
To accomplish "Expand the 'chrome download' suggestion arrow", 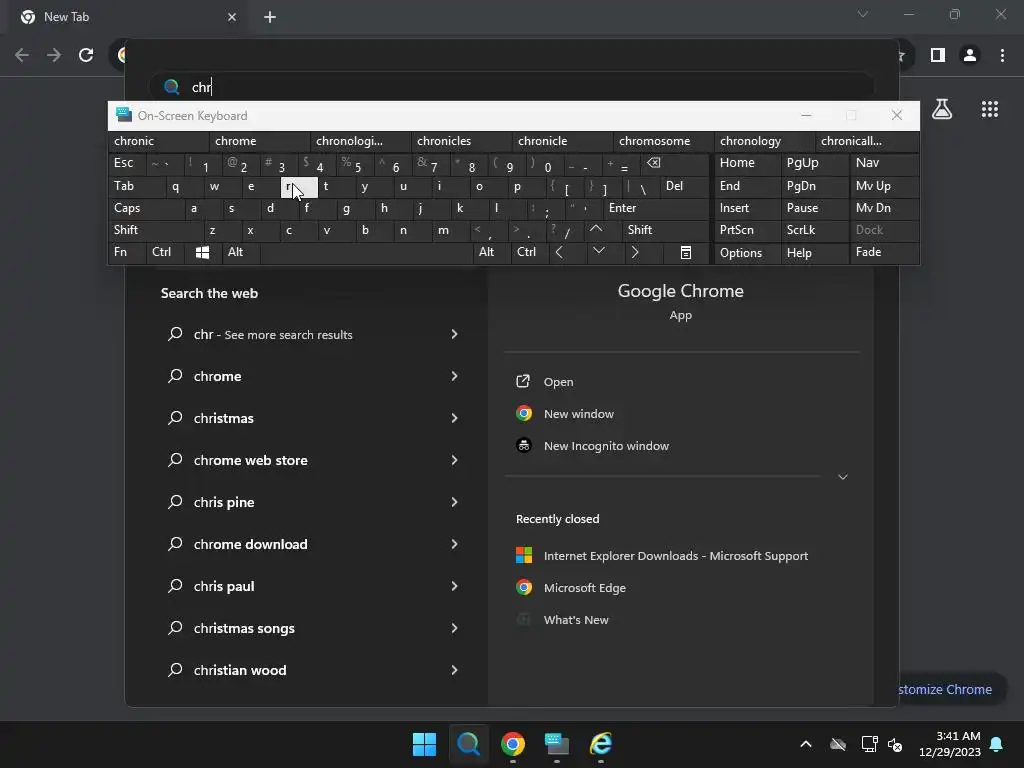I will pos(455,544).
